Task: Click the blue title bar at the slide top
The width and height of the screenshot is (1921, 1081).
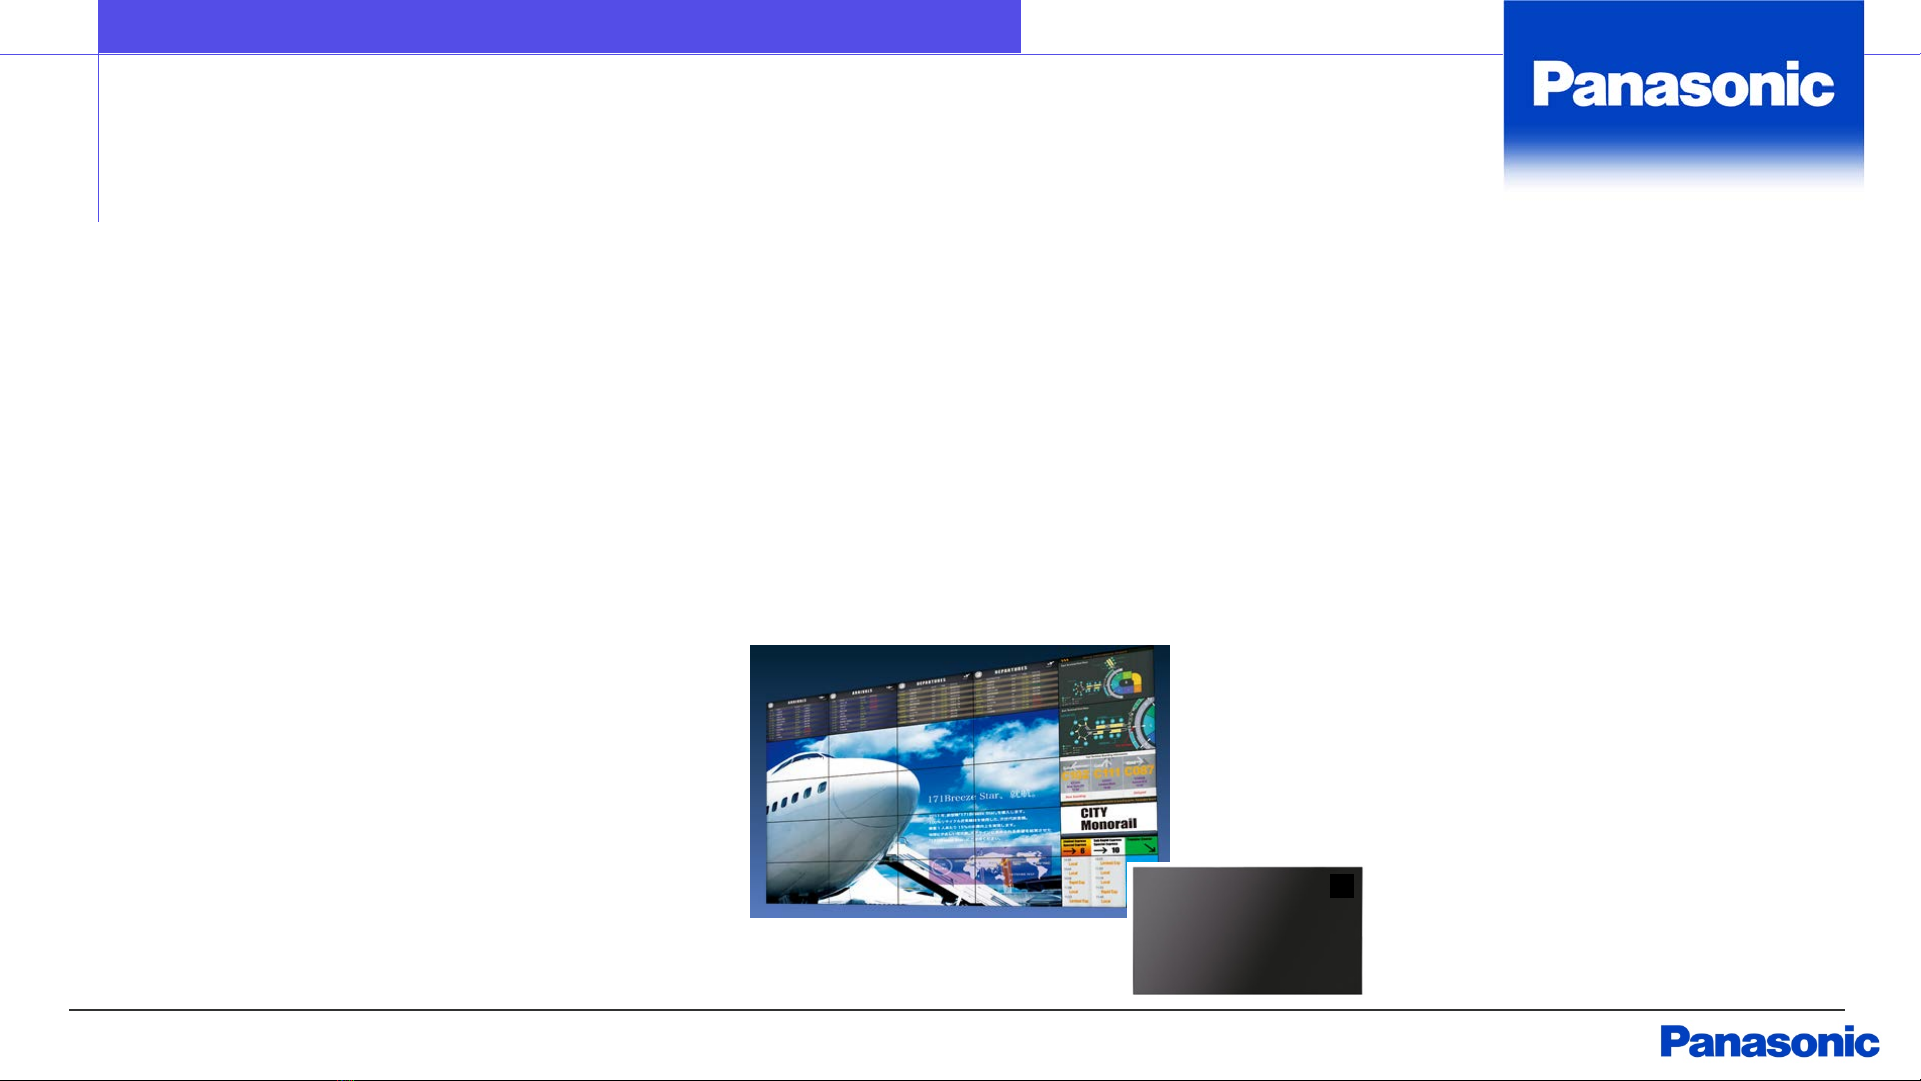Action: (559, 26)
